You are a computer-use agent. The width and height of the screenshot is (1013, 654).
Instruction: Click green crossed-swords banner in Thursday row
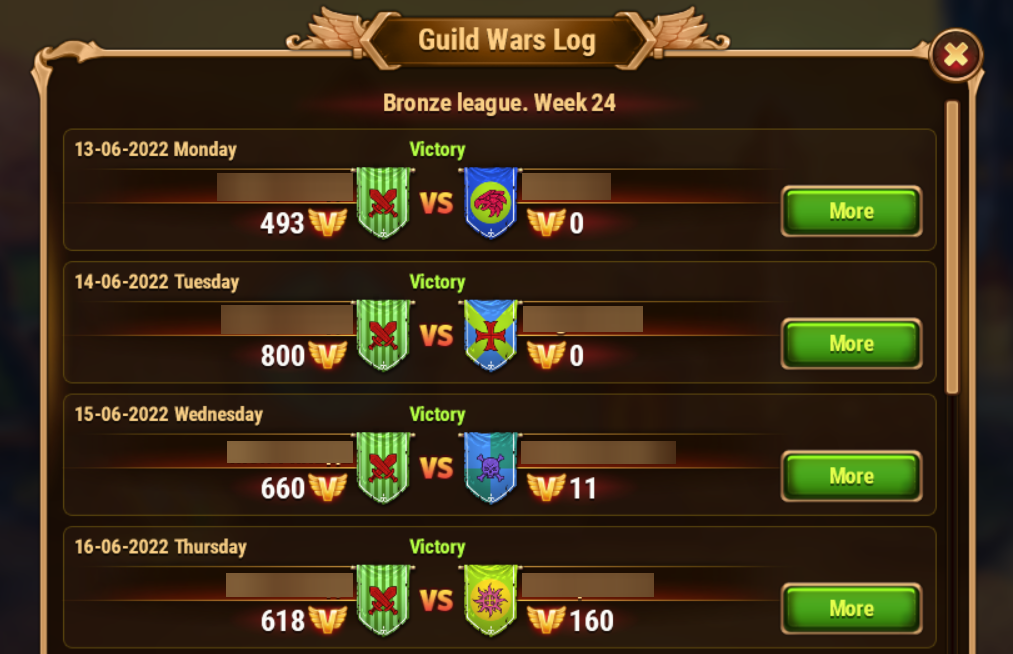pyautogui.click(x=383, y=600)
